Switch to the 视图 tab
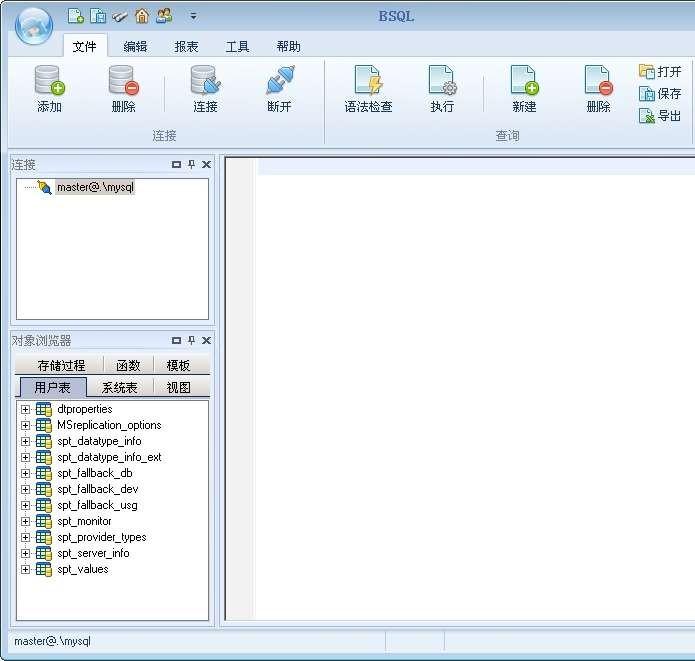 coord(178,387)
